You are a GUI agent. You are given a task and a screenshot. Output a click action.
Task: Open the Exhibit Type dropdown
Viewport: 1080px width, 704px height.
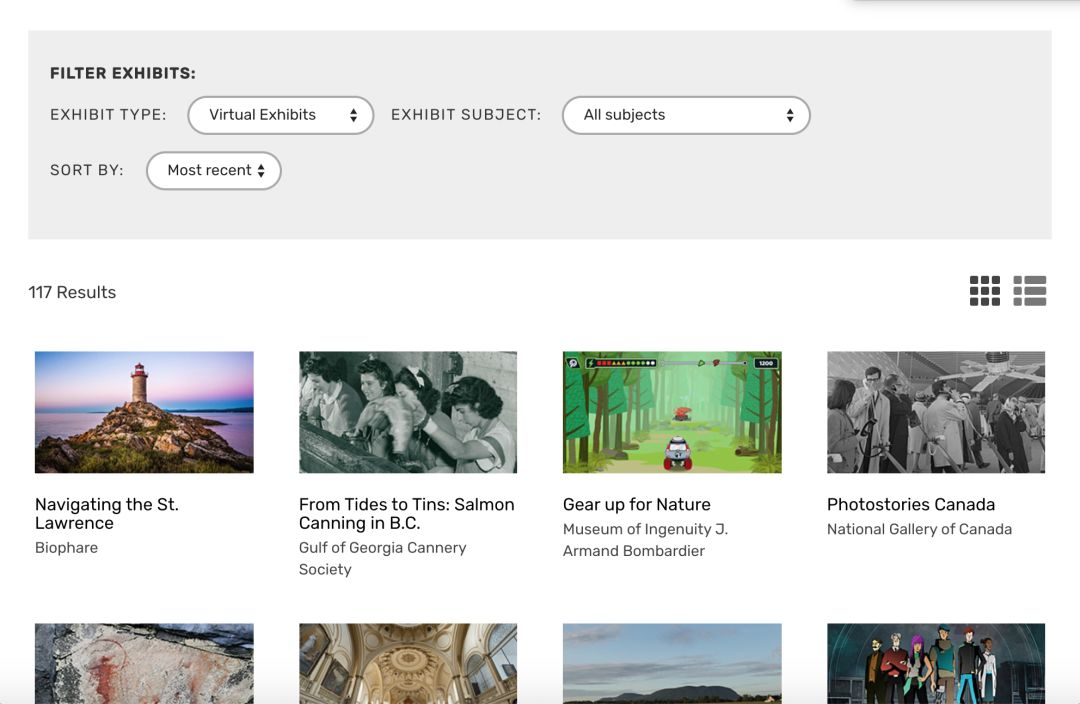coord(280,115)
